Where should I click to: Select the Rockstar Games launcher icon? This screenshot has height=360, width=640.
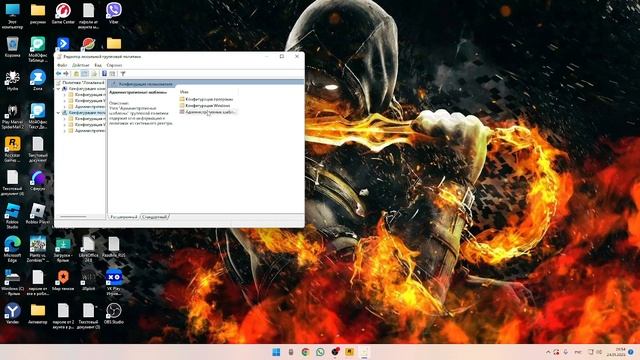coord(12,150)
